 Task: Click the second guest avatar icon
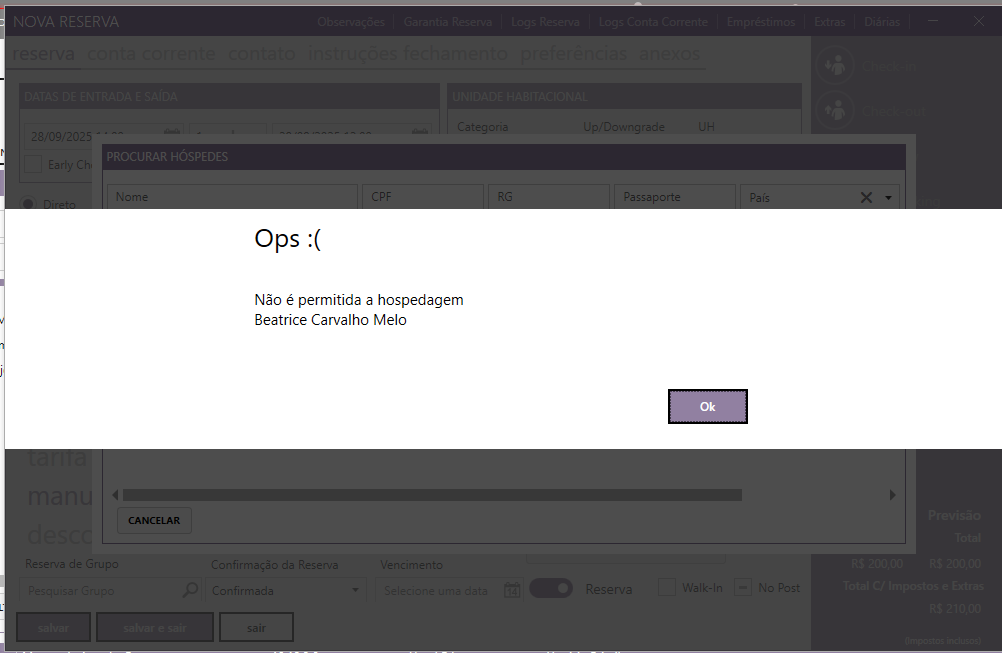click(x=833, y=109)
